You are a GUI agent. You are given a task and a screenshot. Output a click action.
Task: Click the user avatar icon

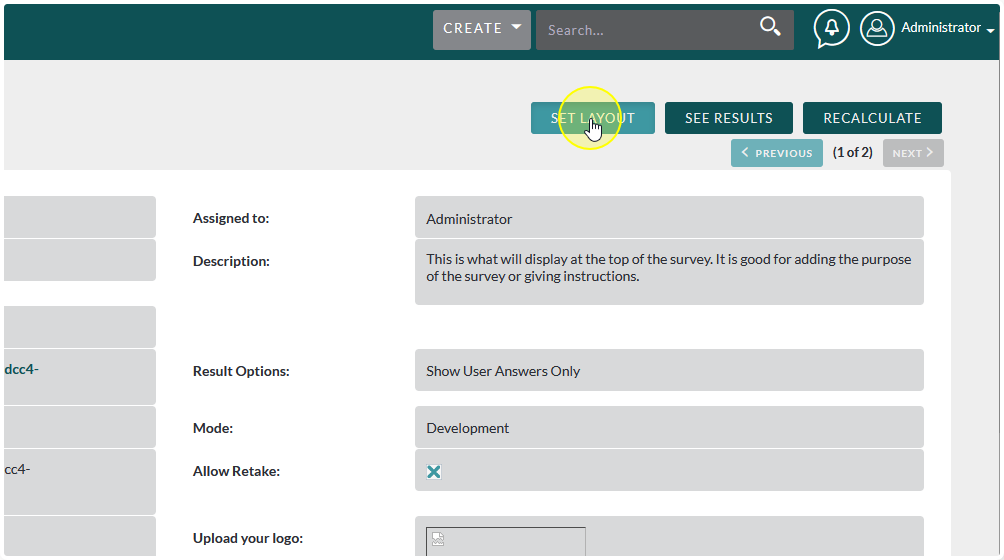[x=877, y=29]
